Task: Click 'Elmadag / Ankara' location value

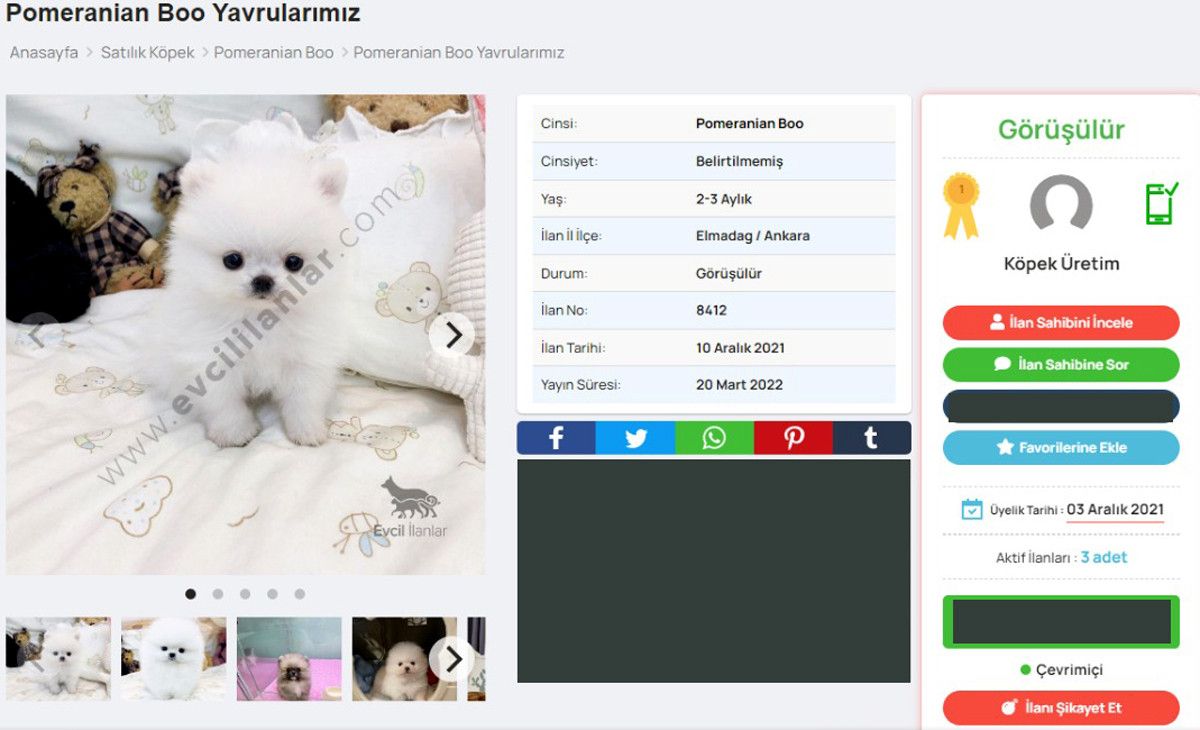Action: (x=753, y=236)
